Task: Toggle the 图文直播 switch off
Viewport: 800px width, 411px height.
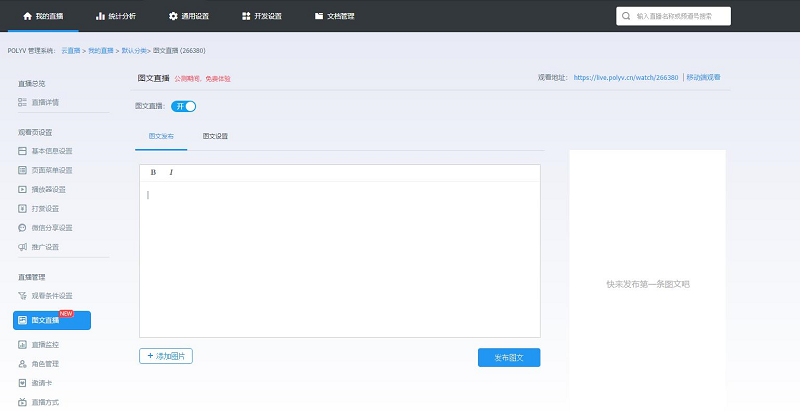Action: [184, 106]
